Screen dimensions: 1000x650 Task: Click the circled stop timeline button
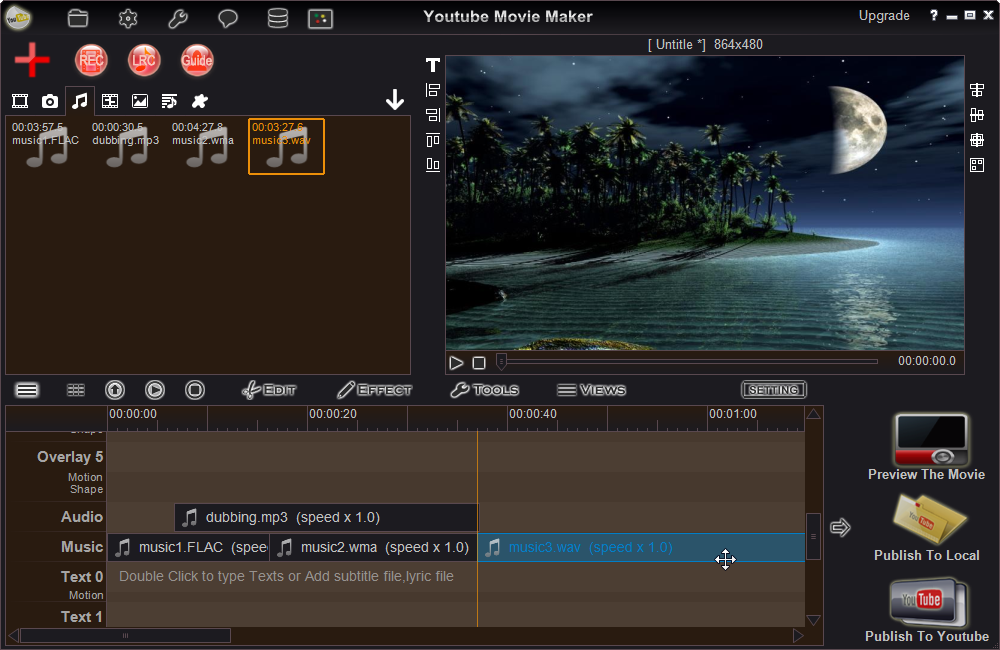195,390
